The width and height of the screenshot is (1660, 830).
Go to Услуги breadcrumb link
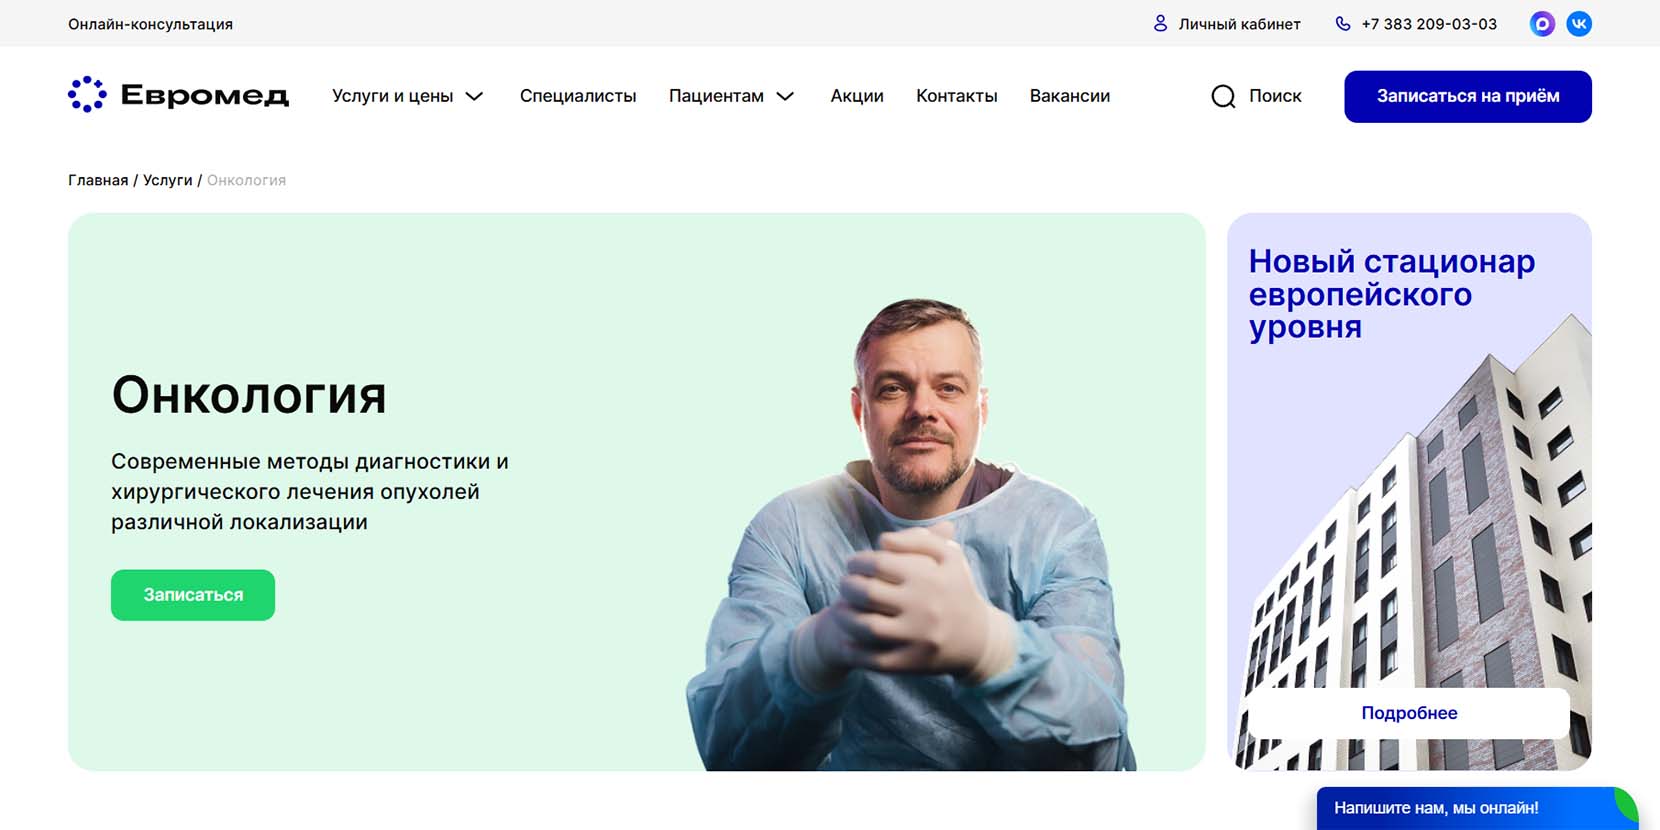[167, 180]
